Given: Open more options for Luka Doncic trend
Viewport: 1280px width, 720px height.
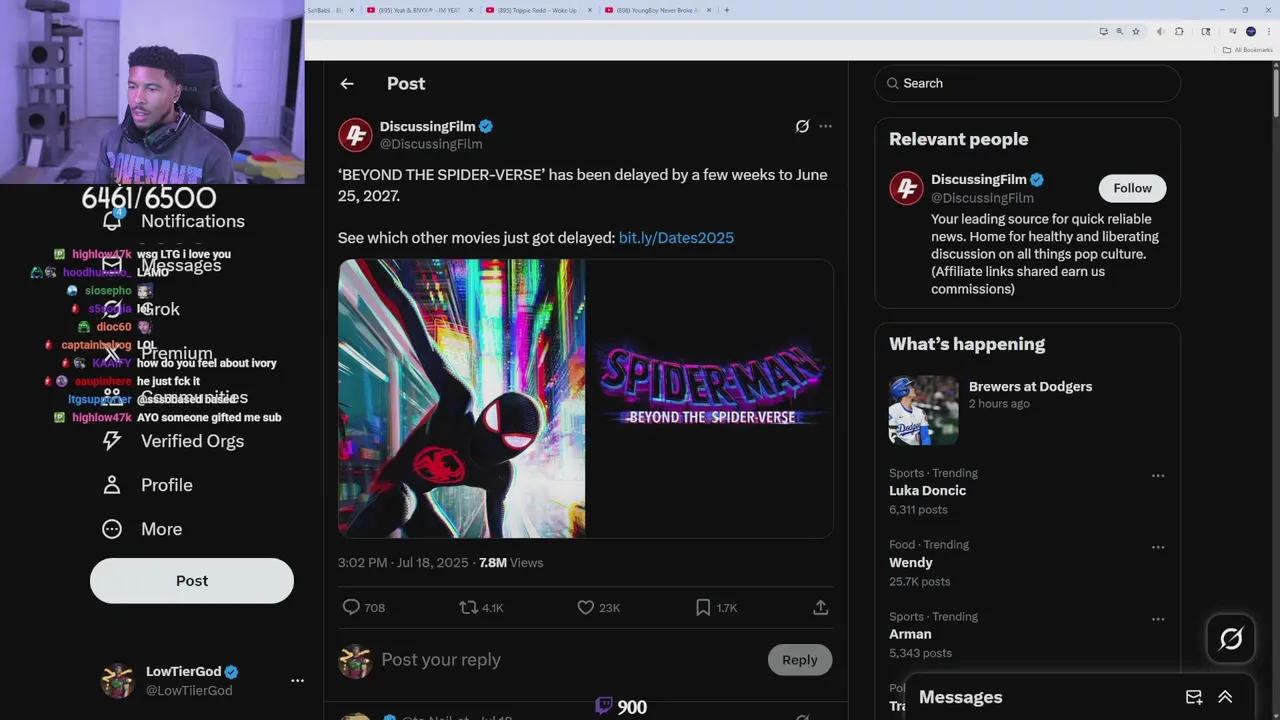Looking at the screenshot, I should click(x=1158, y=476).
